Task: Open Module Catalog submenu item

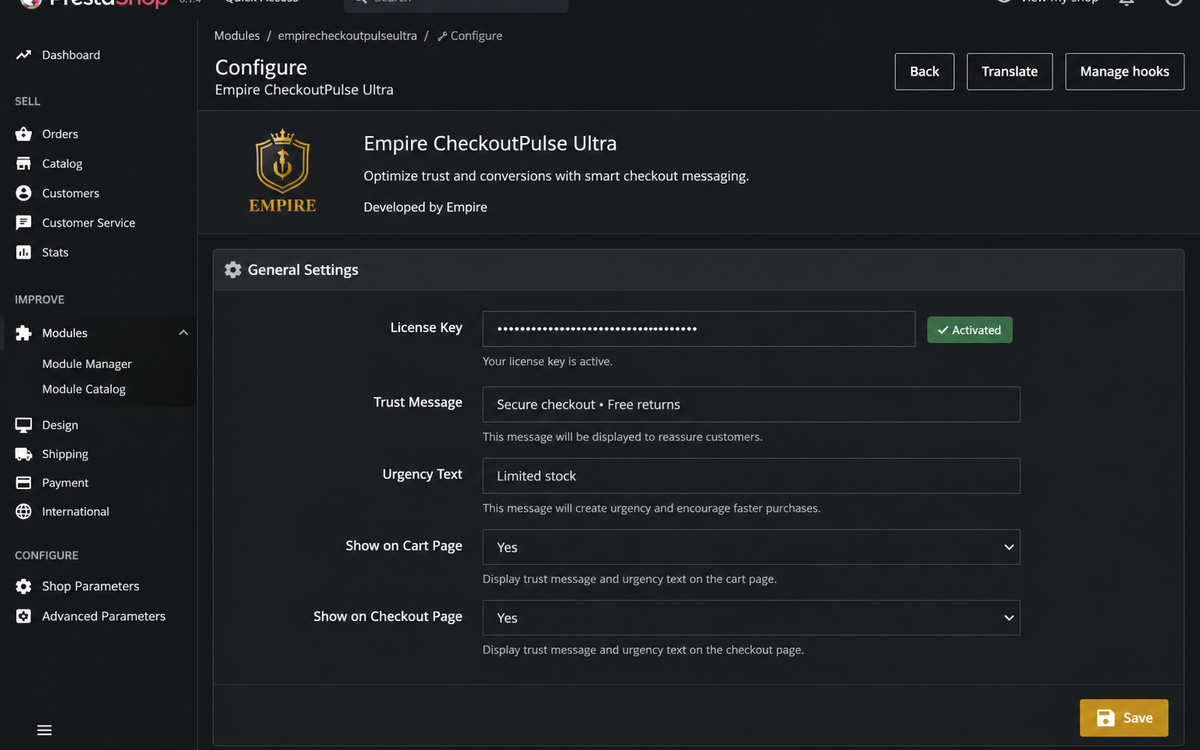Action: pos(84,389)
